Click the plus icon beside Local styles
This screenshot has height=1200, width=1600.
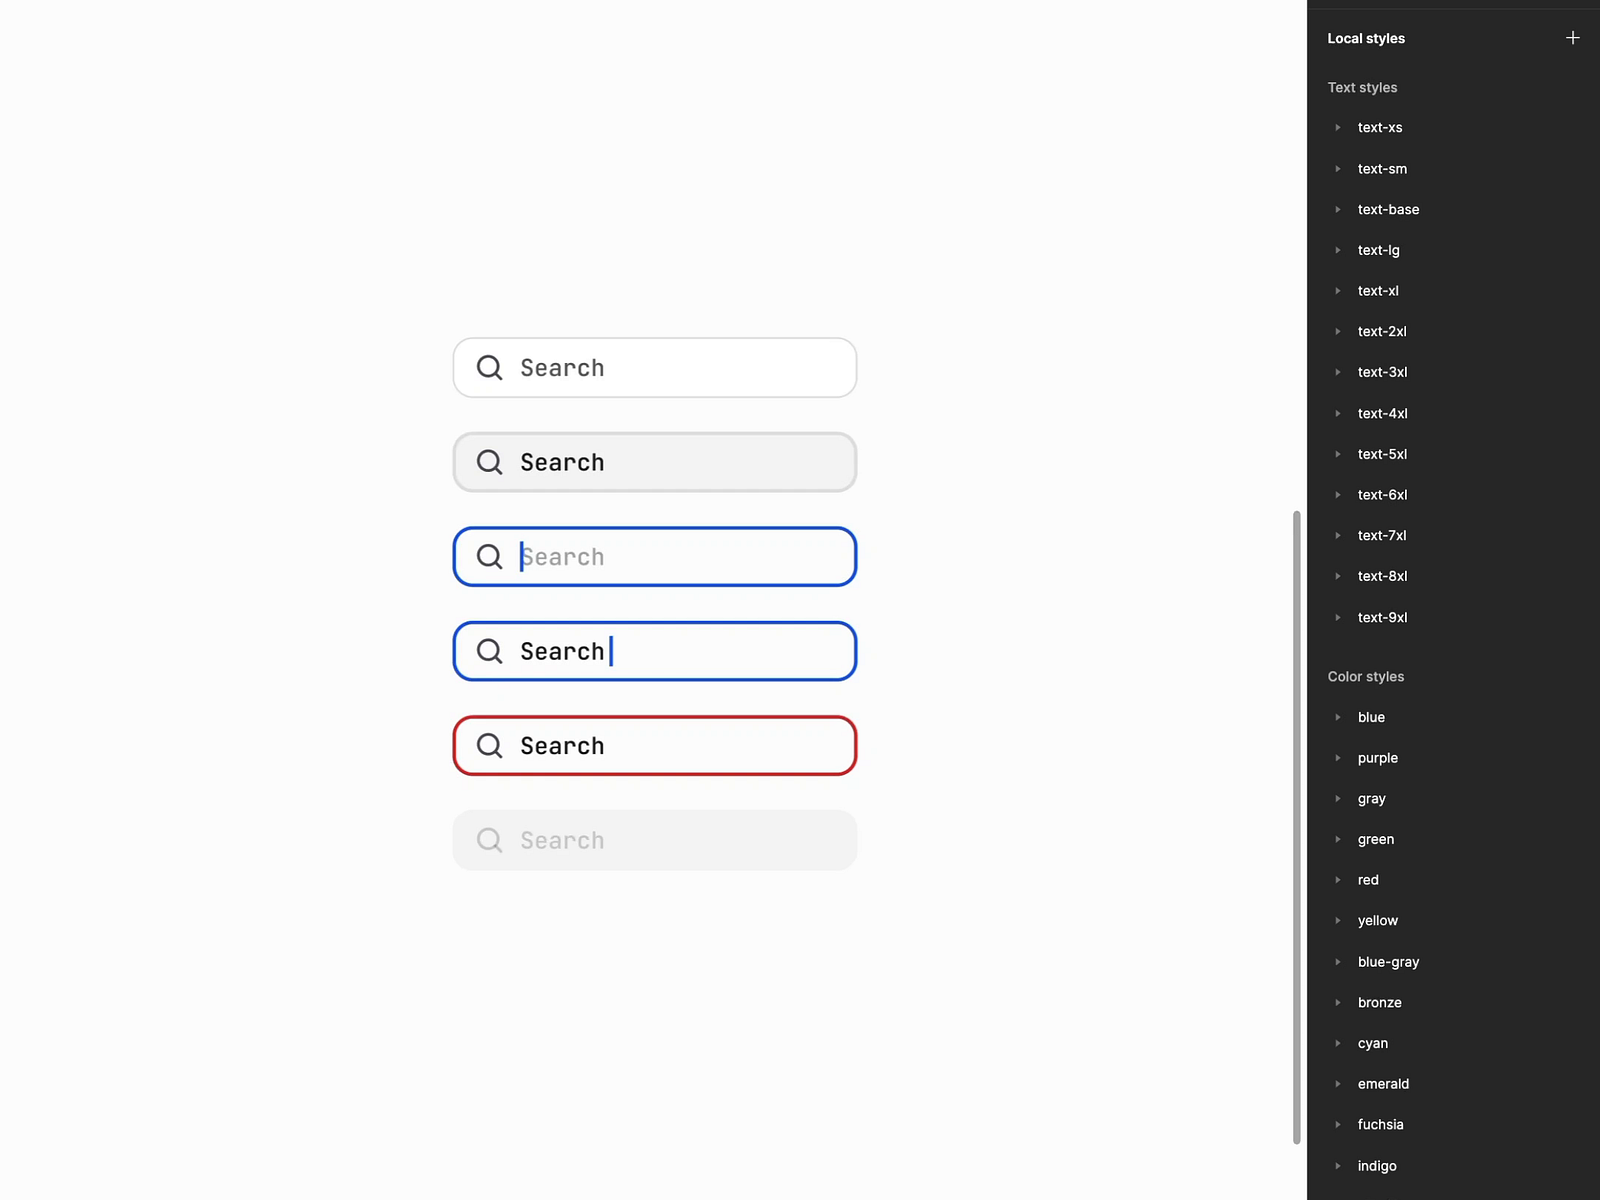coord(1572,38)
